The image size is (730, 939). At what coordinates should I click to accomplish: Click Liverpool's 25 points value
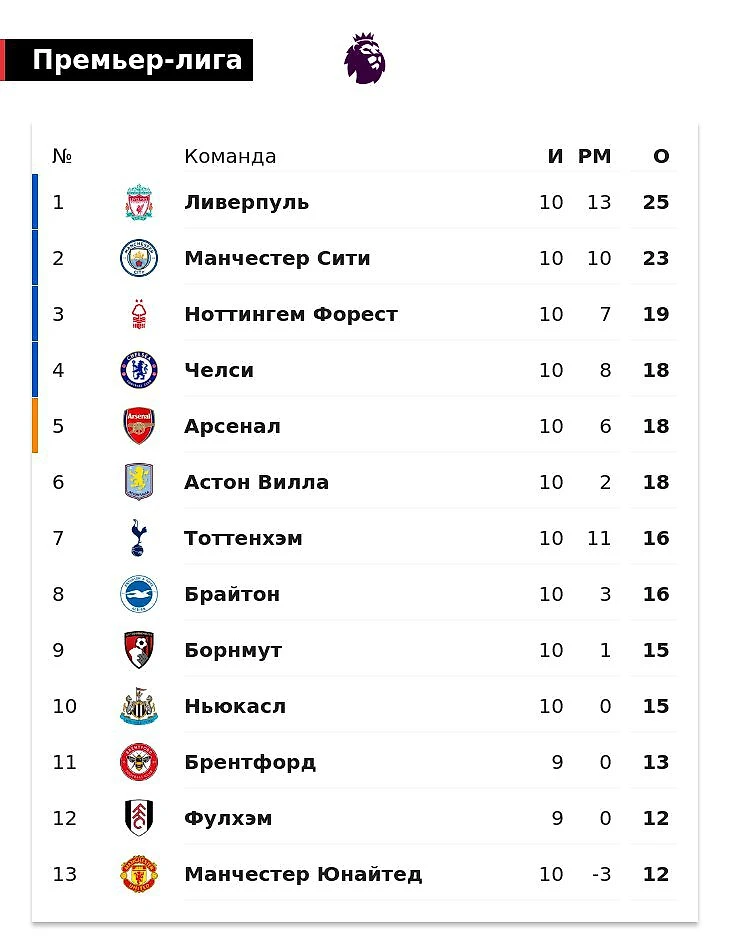tap(656, 202)
